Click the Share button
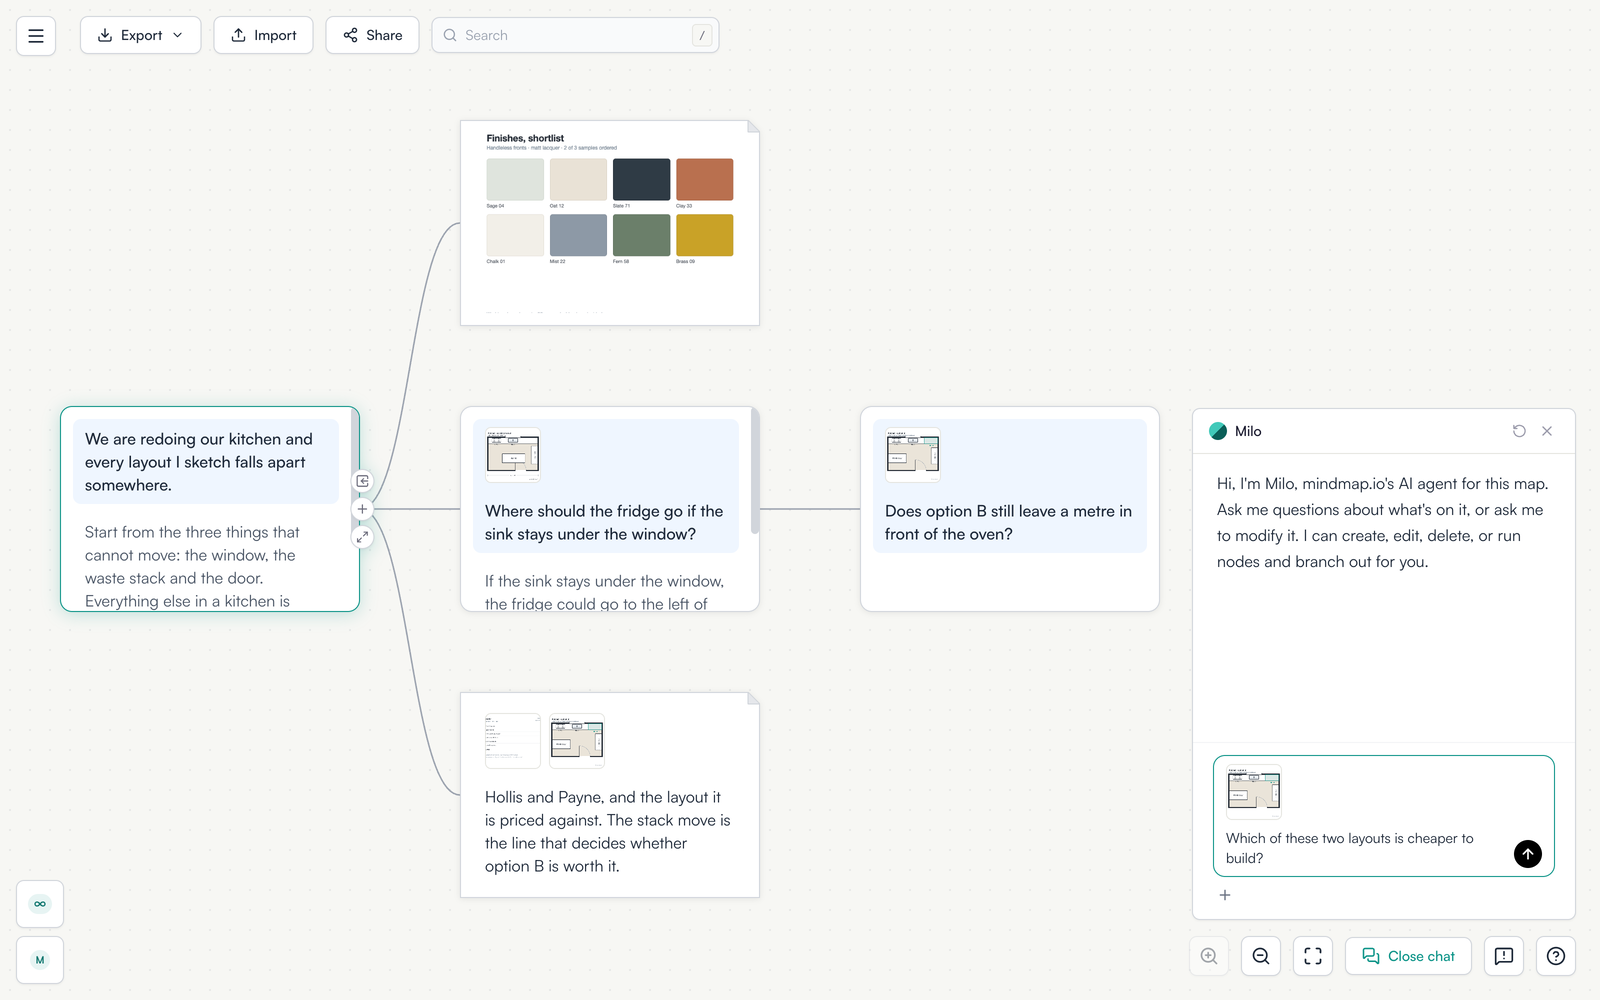 372,35
